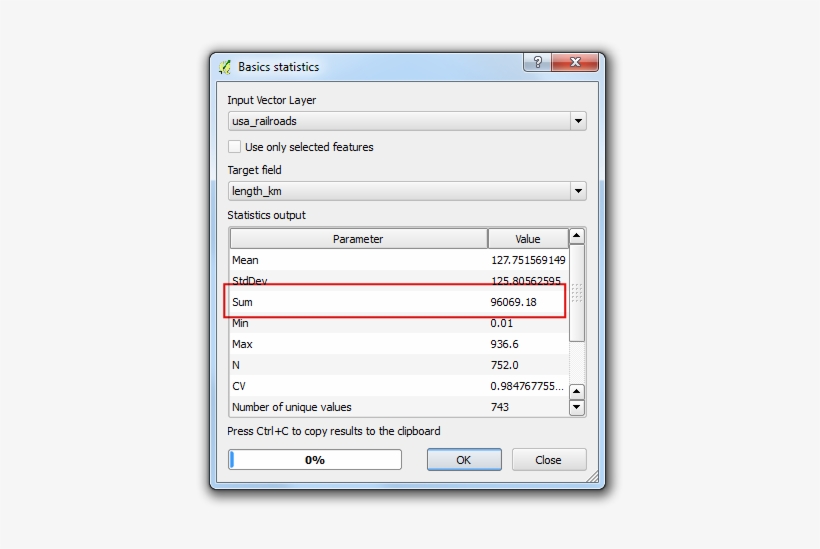Viewport: 820px width, 549px height.
Task: Click the dialog resize grip corner
Action: 593,476
